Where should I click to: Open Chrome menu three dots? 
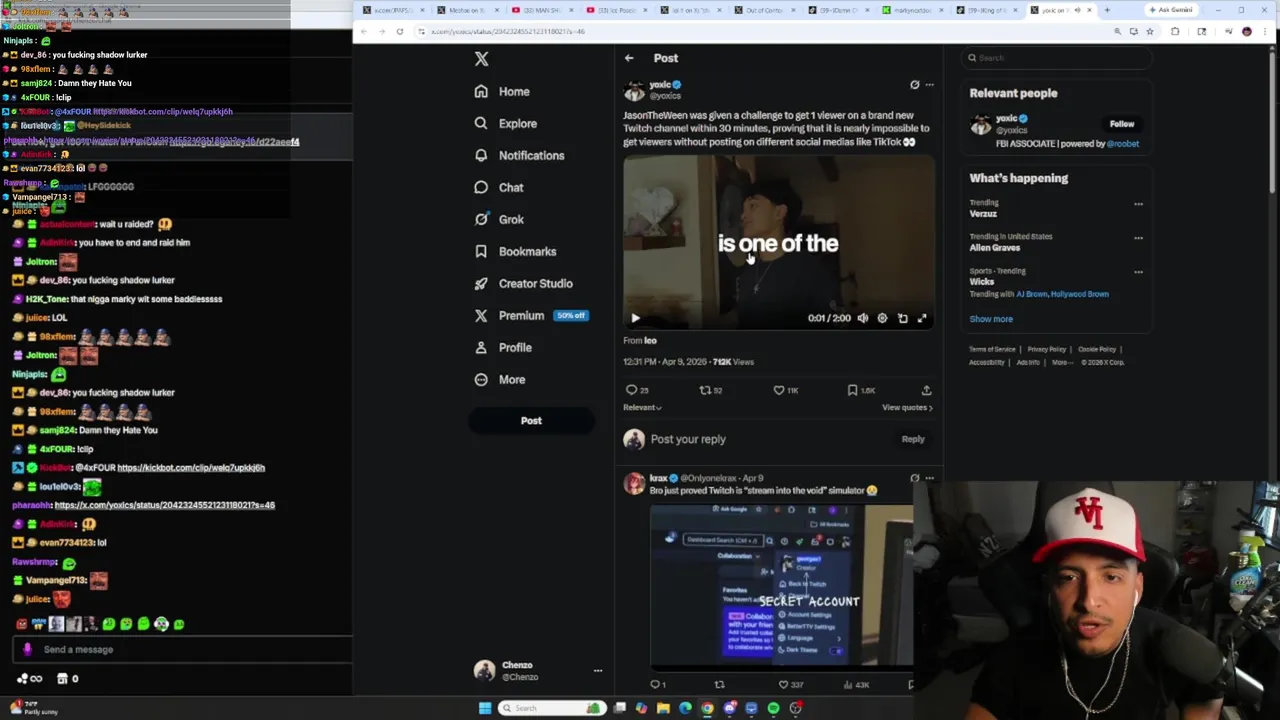coord(1265,31)
